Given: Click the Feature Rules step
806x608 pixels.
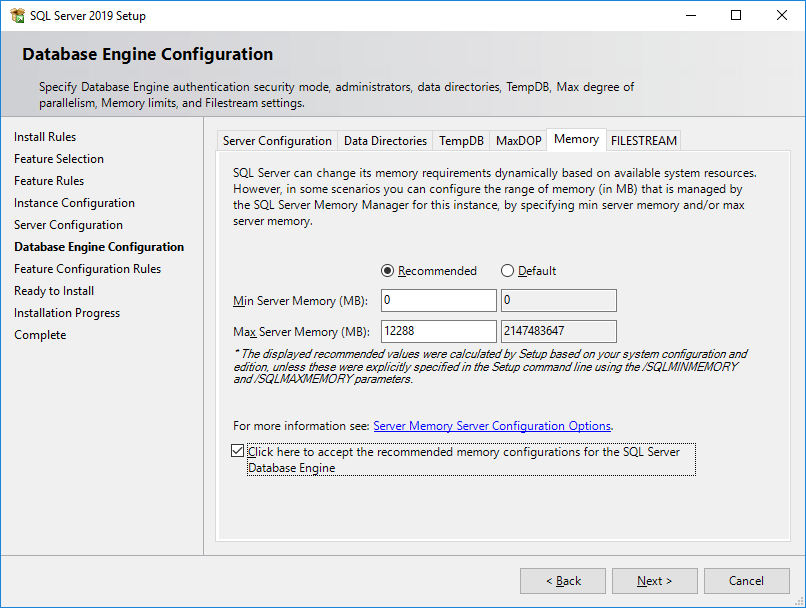Looking at the screenshot, I should (49, 181).
